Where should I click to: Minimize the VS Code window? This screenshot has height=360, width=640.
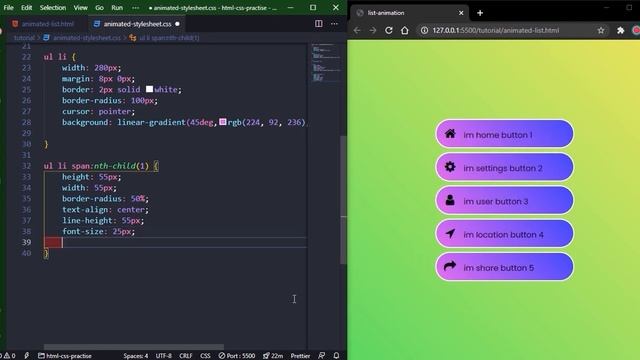(290, 8)
